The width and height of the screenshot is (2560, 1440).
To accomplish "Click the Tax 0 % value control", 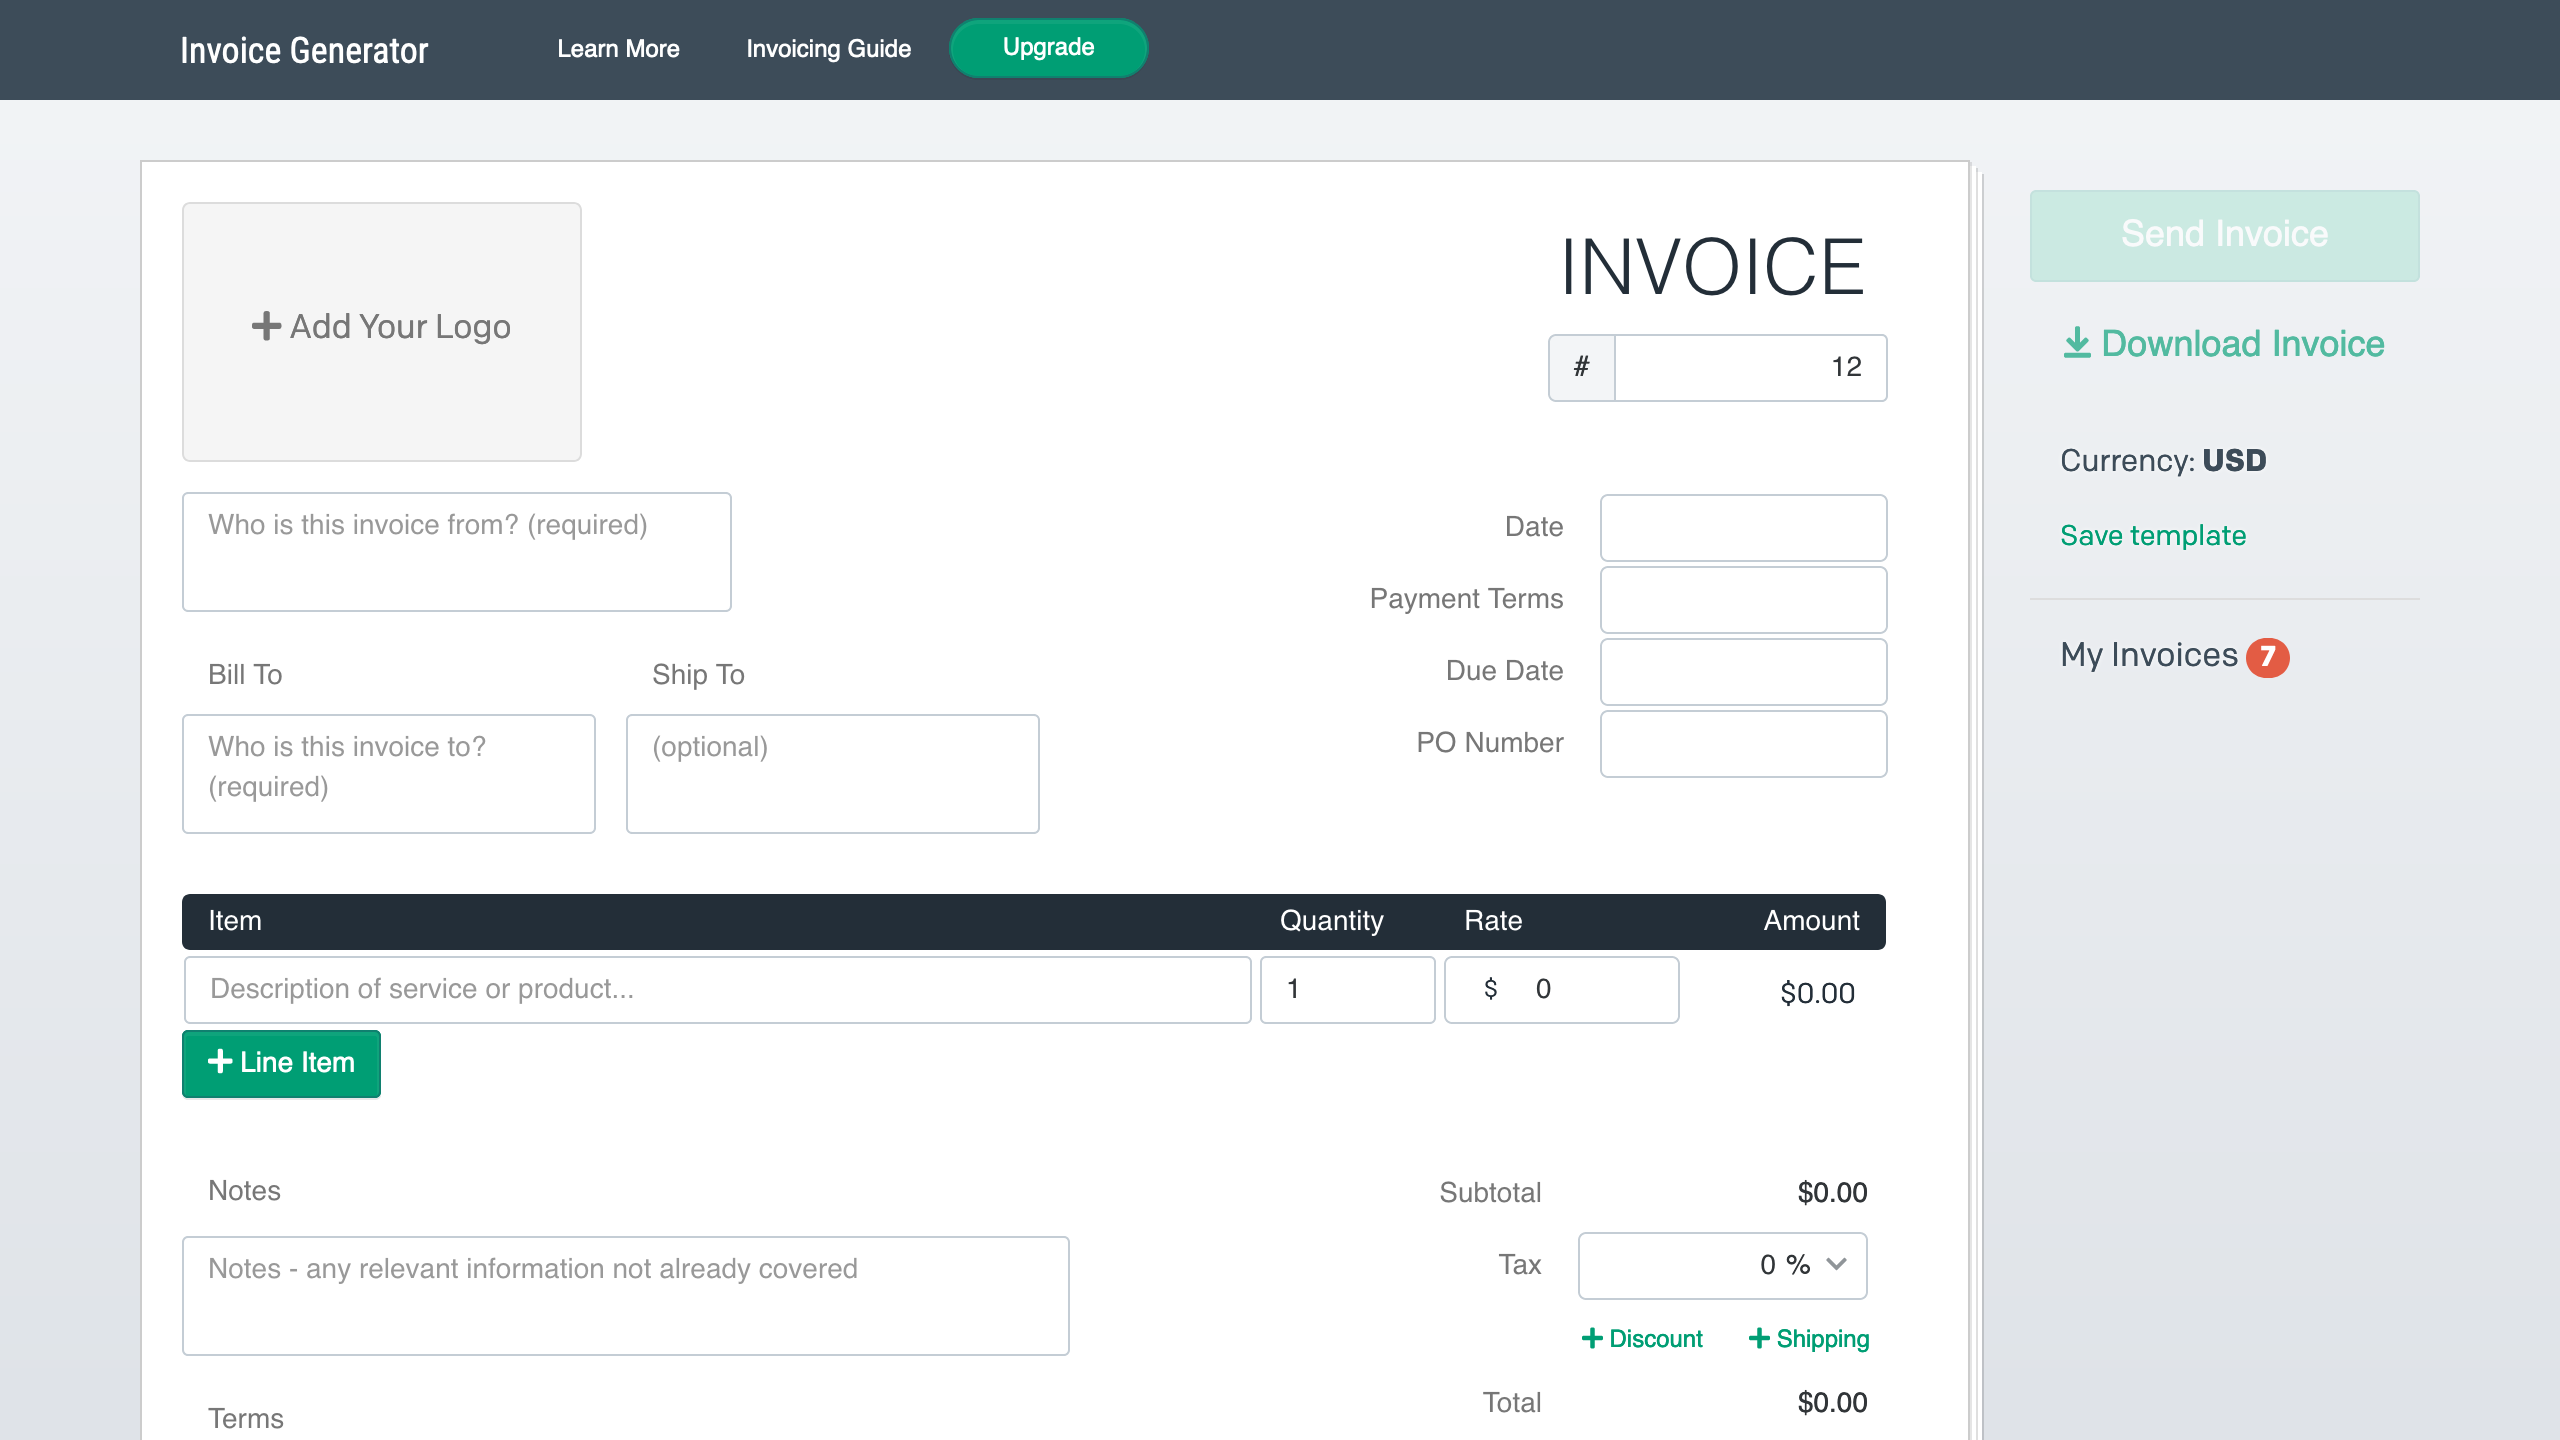I will click(x=1722, y=1265).
